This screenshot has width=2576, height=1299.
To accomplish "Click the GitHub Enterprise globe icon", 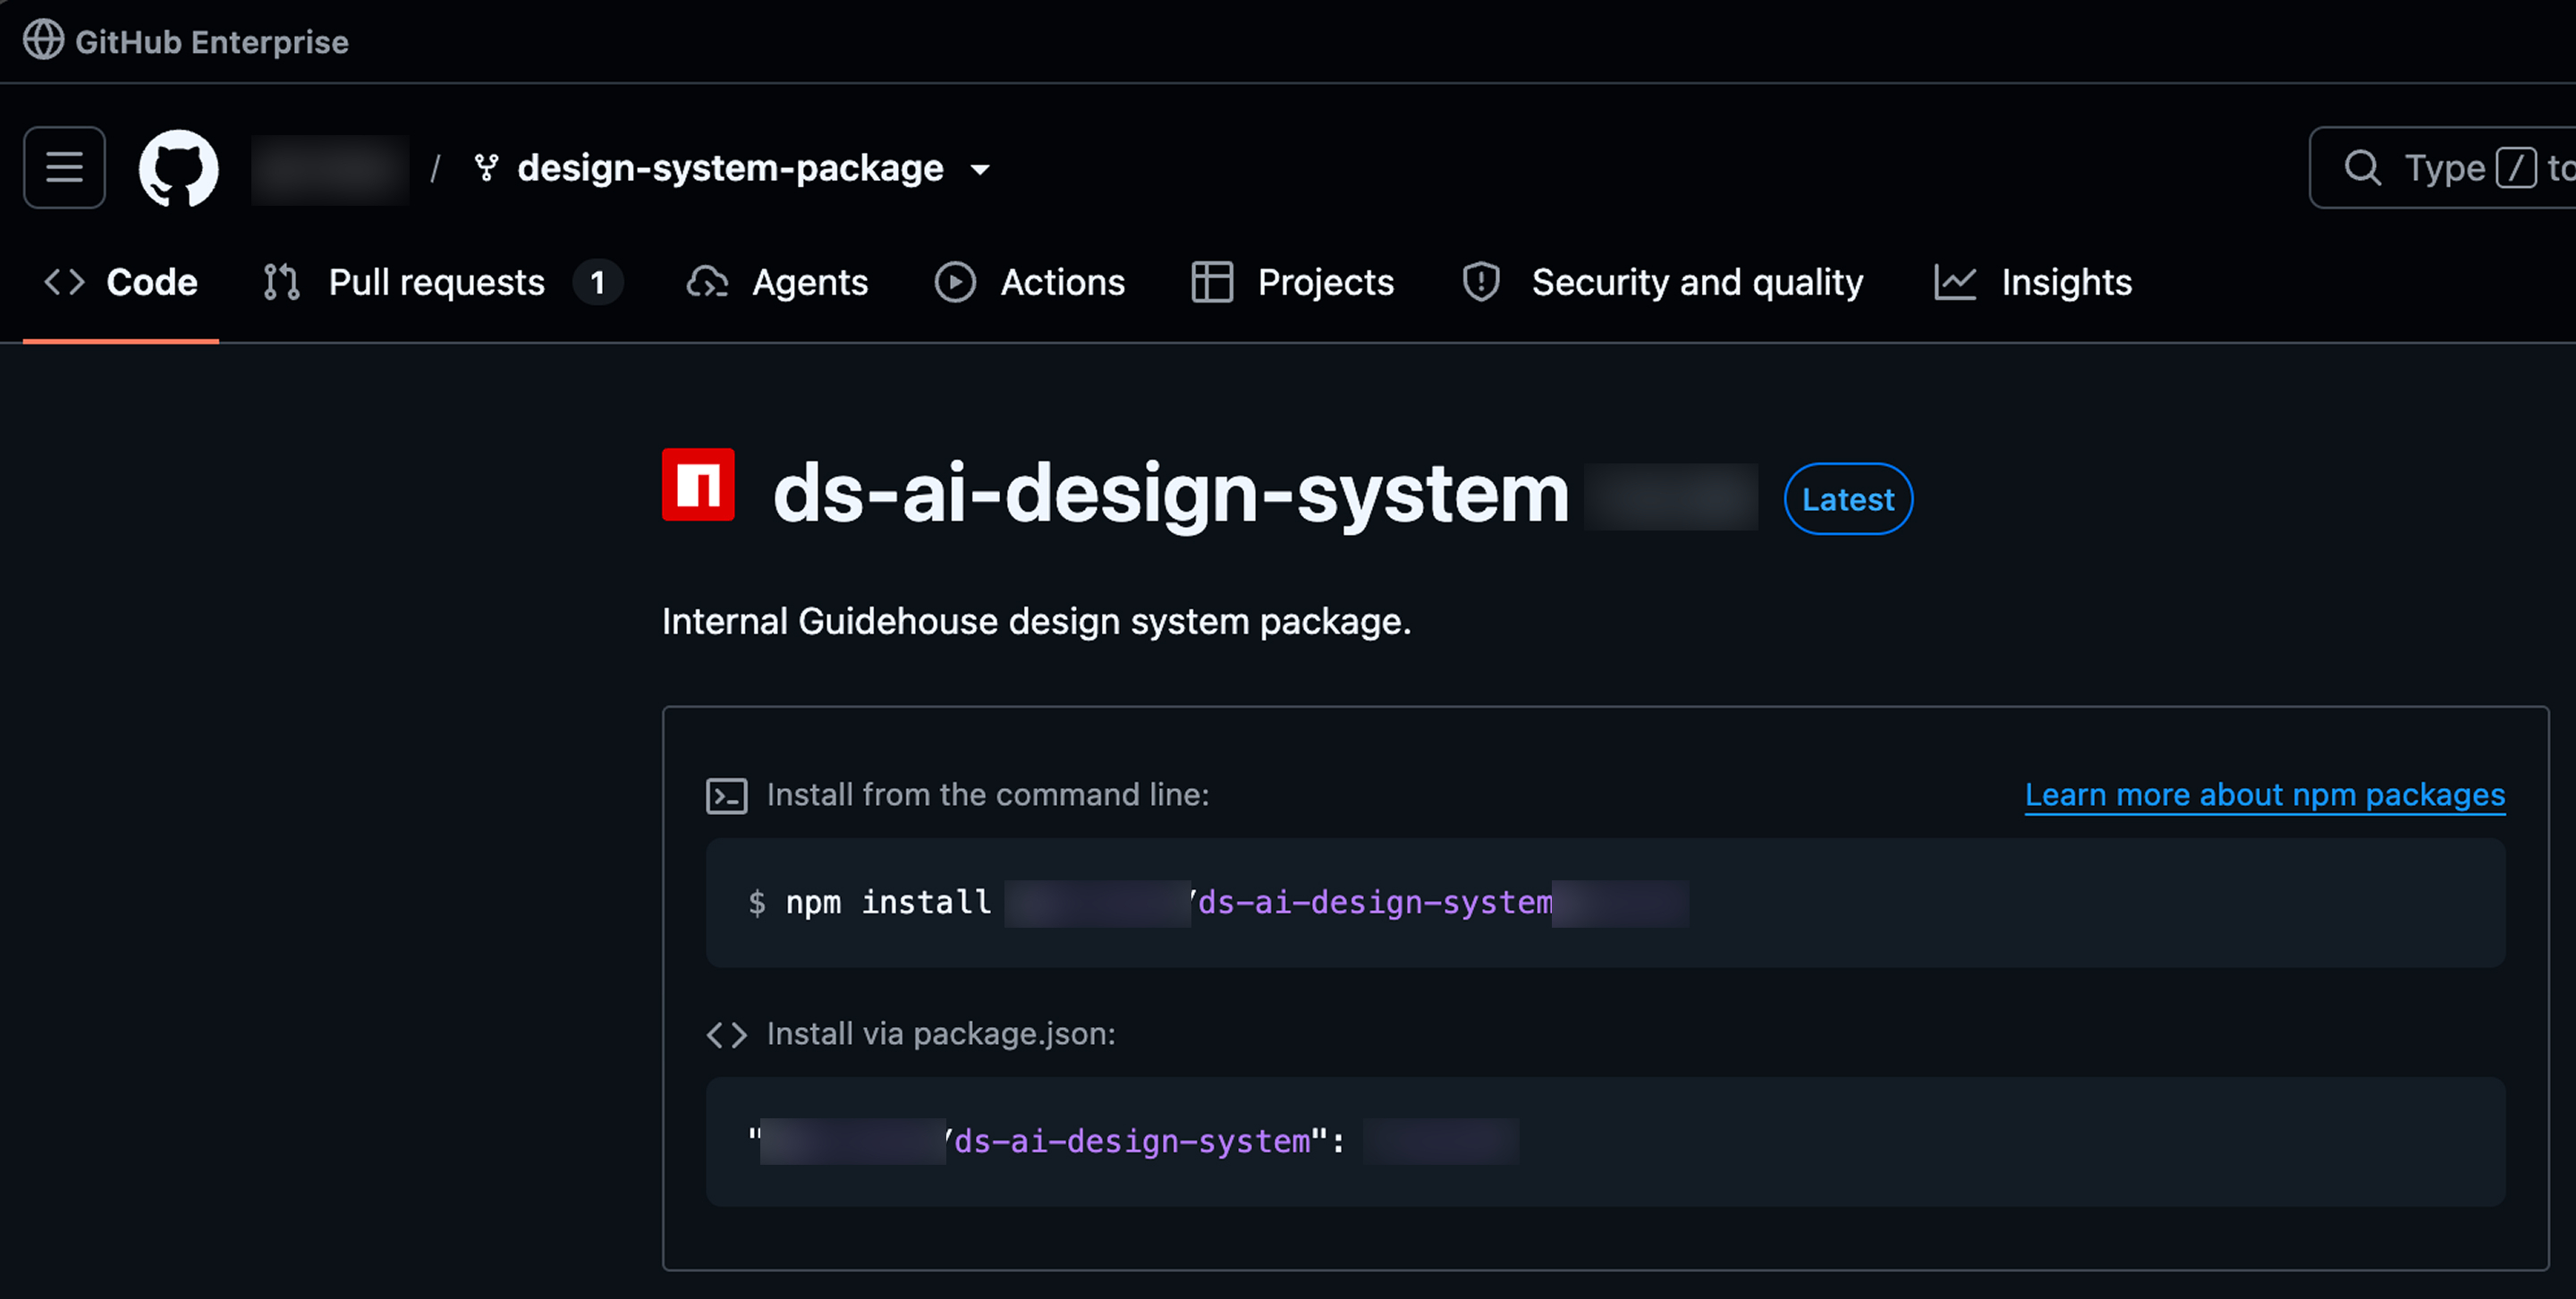I will point(43,41).
